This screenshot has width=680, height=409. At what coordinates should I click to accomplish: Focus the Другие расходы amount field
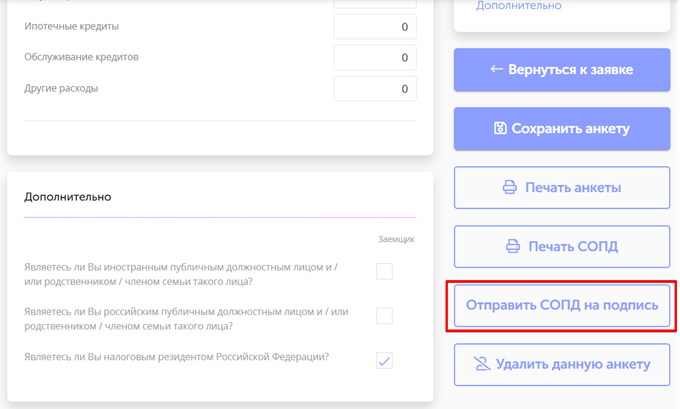[375, 89]
